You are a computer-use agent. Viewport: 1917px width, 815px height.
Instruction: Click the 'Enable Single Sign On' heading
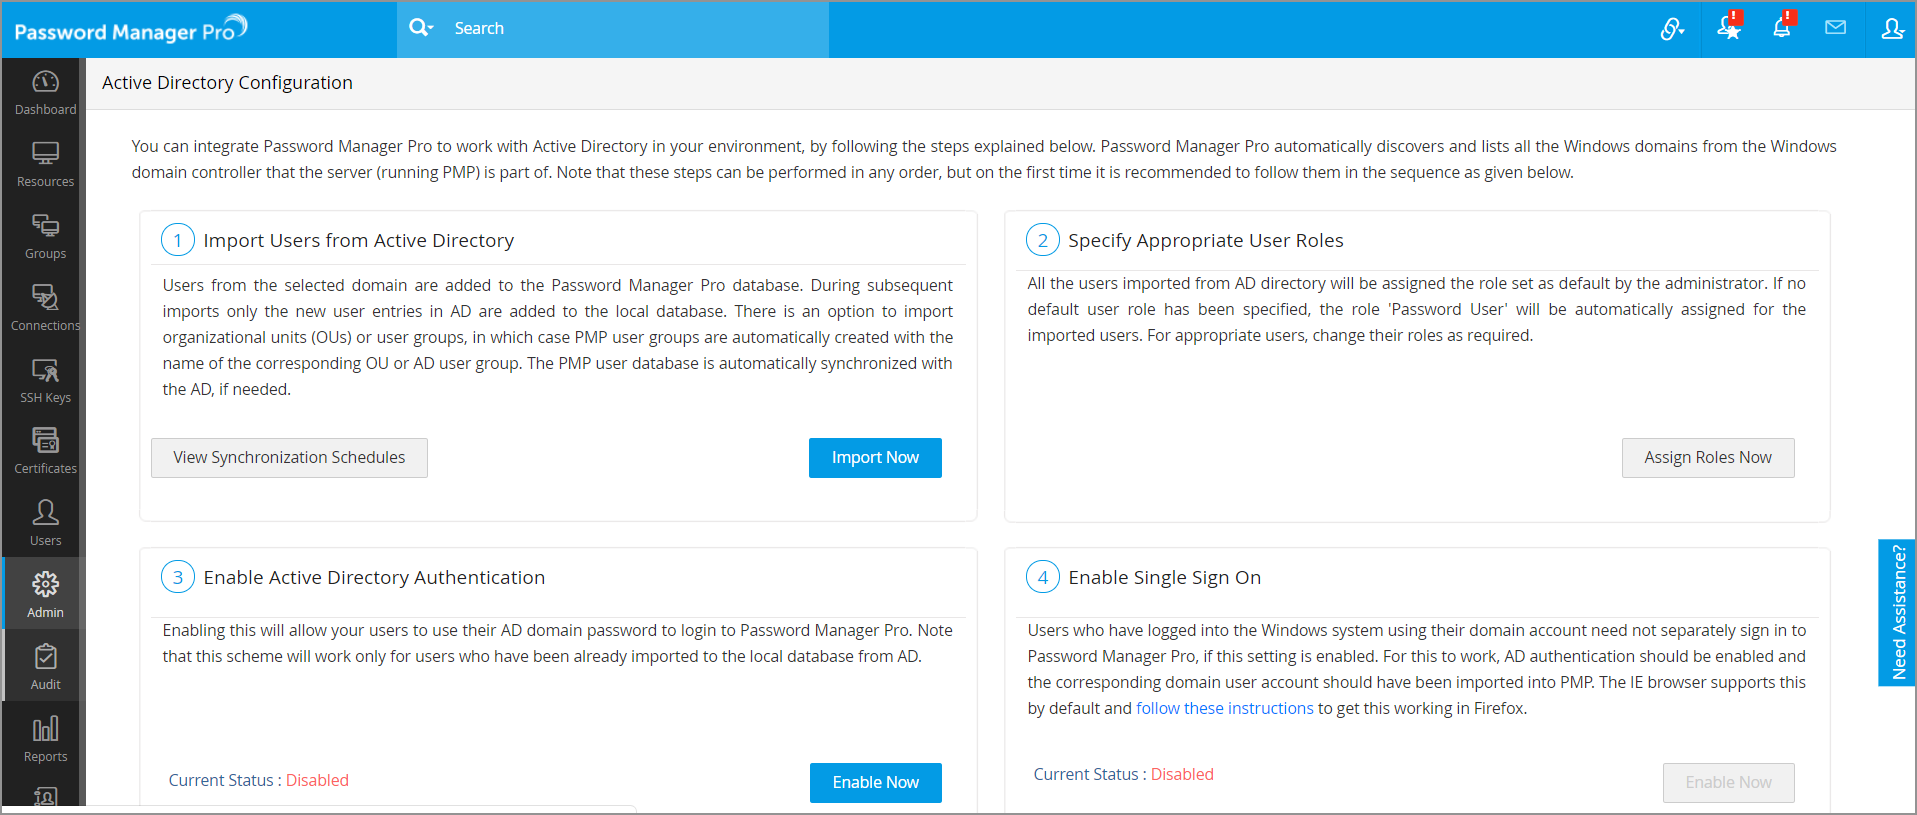coord(1165,577)
